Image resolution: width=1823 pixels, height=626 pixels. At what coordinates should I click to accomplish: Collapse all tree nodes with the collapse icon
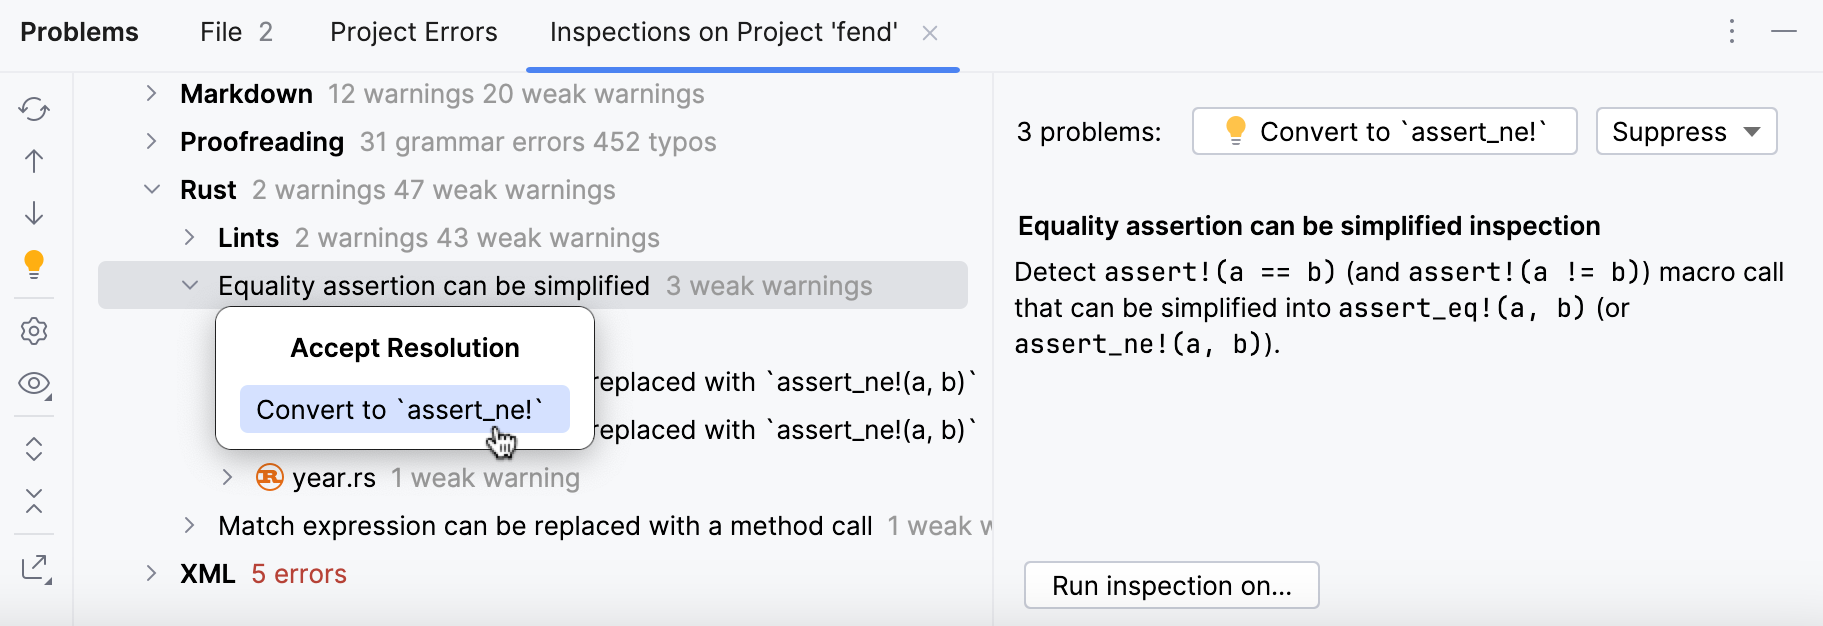coord(34,503)
